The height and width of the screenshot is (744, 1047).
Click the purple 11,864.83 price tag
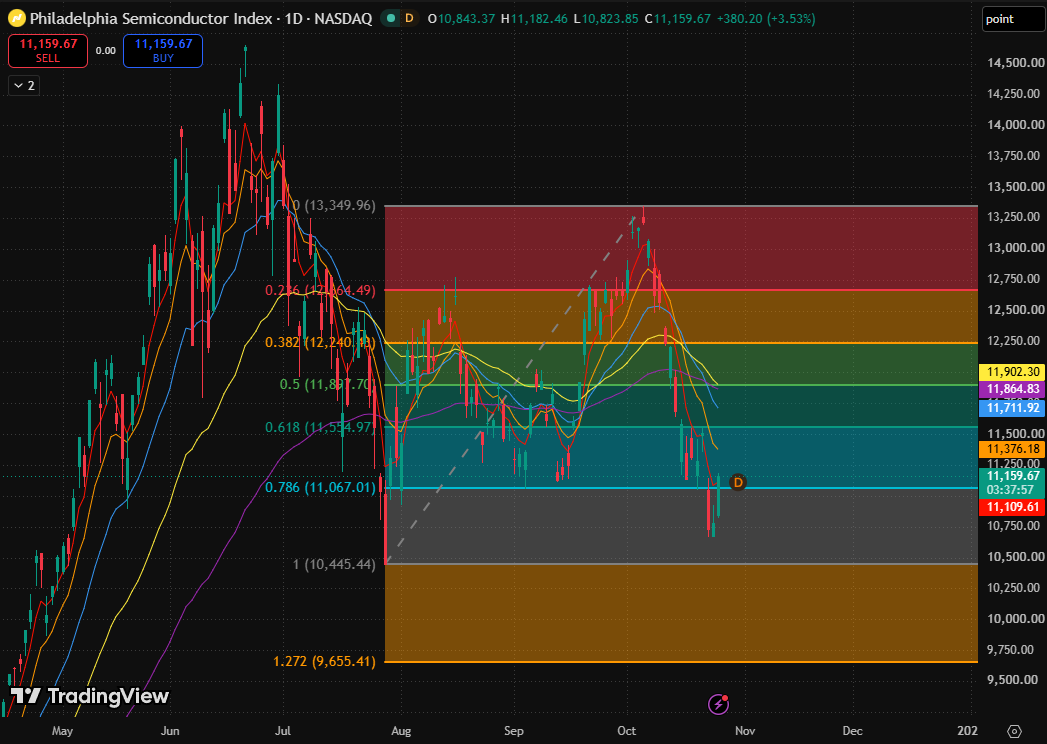(x=1013, y=389)
